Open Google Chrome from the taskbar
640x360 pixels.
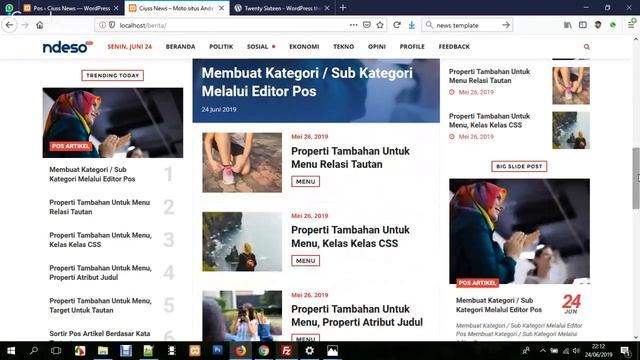pyautogui.click(x=263, y=351)
